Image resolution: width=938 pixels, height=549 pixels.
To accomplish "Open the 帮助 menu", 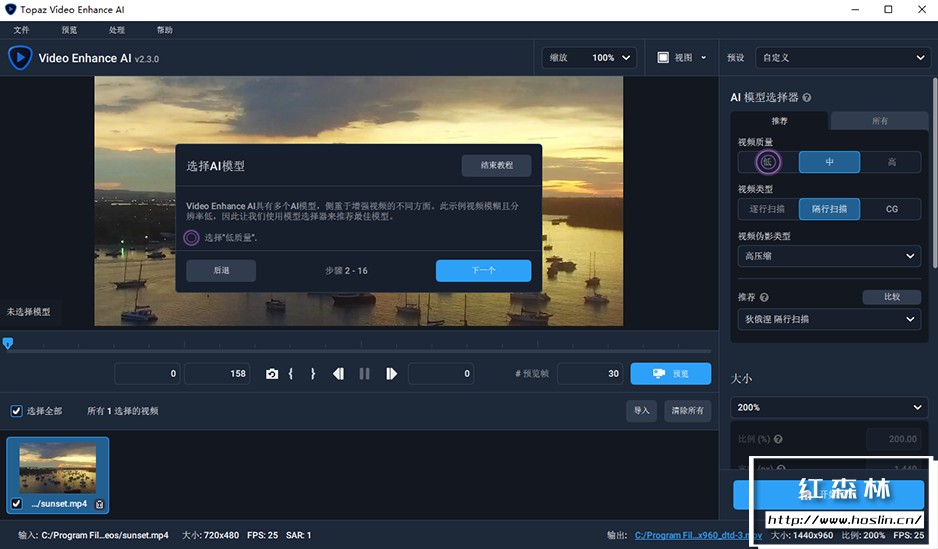I will click(165, 30).
